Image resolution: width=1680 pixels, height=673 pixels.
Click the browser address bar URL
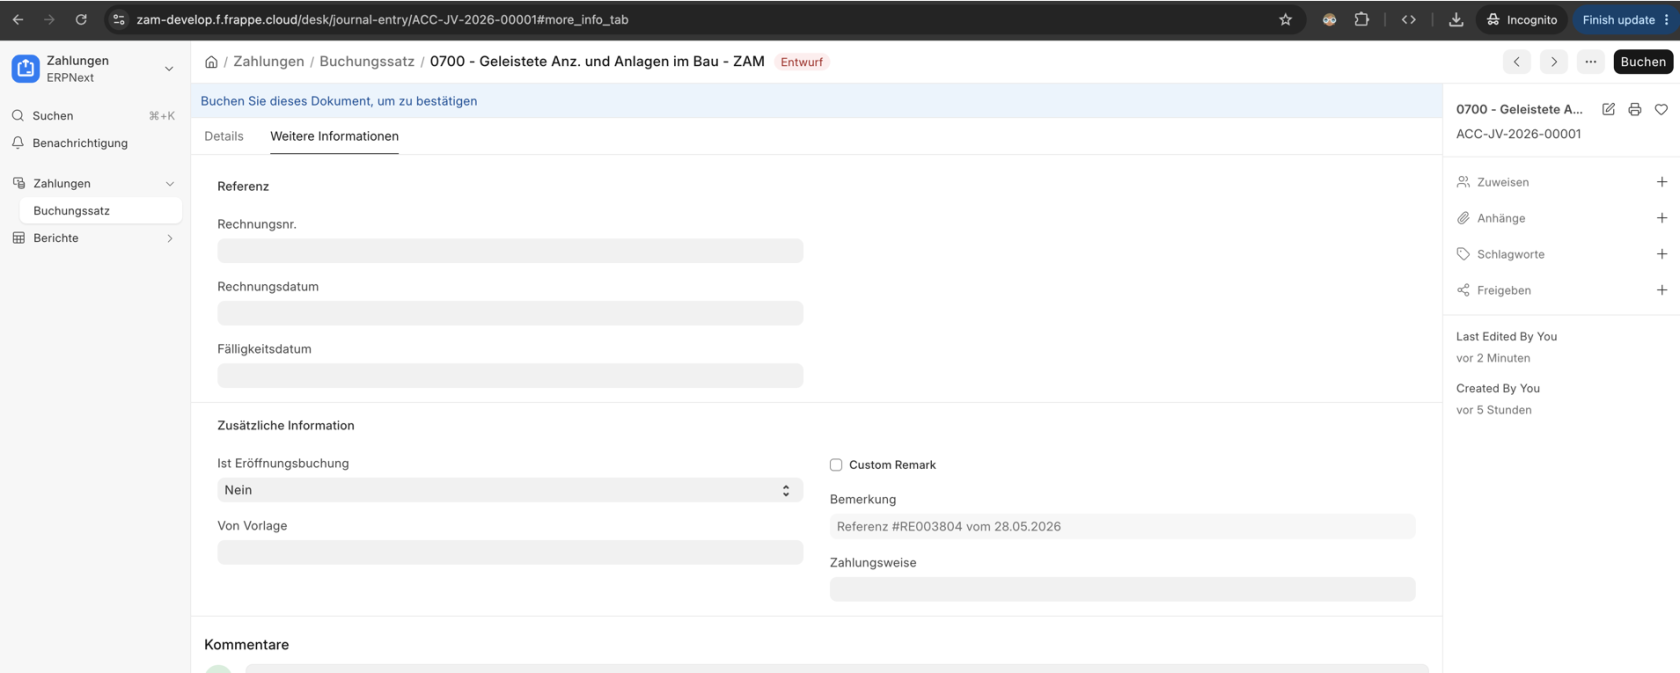point(382,19)
